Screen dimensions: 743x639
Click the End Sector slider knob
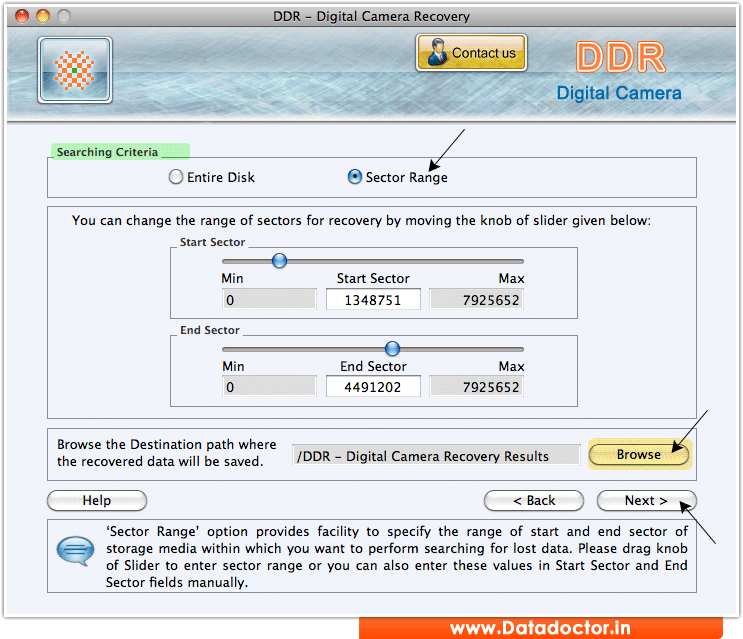point(392,349)
